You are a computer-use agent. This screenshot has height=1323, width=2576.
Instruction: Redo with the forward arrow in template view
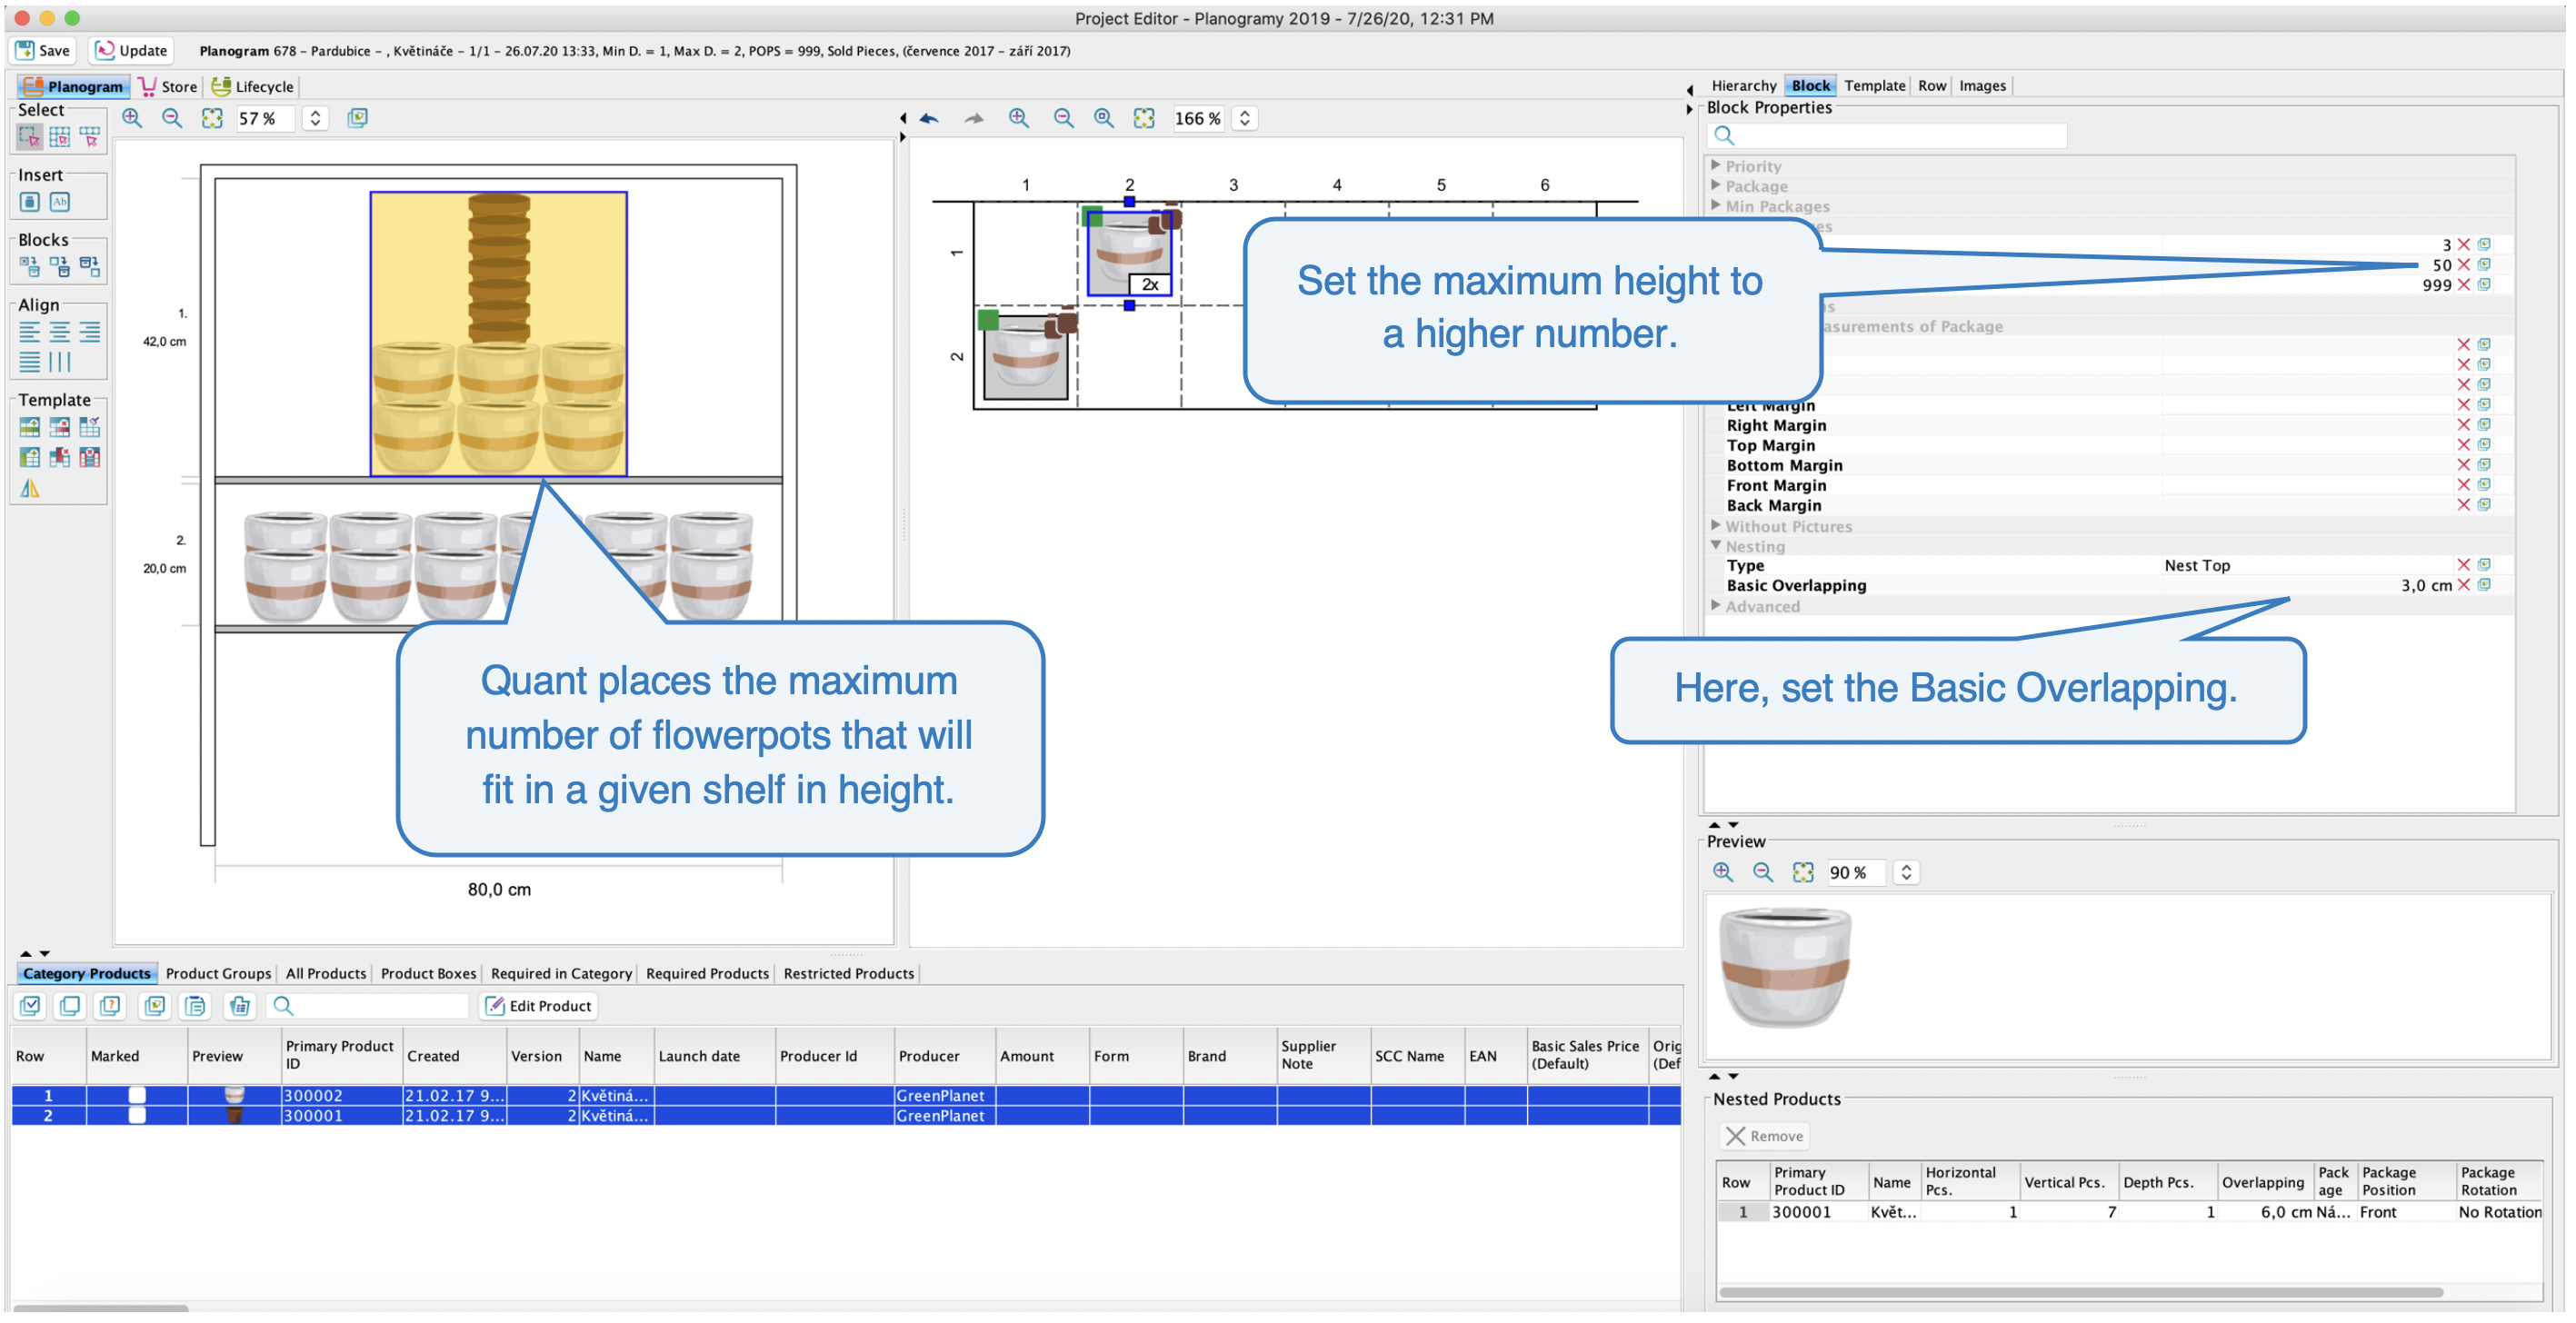point(973,118)
